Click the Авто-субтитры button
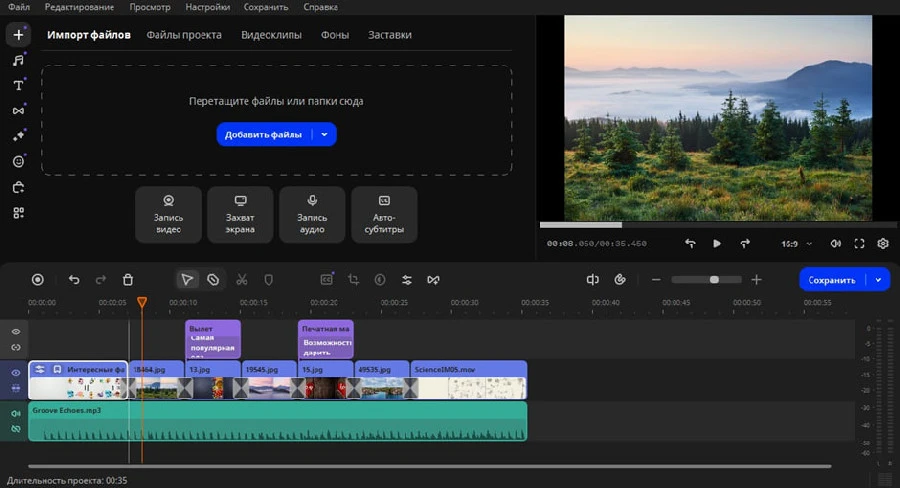This screenshot has height=488, width=900. click(x=384, y=214)
